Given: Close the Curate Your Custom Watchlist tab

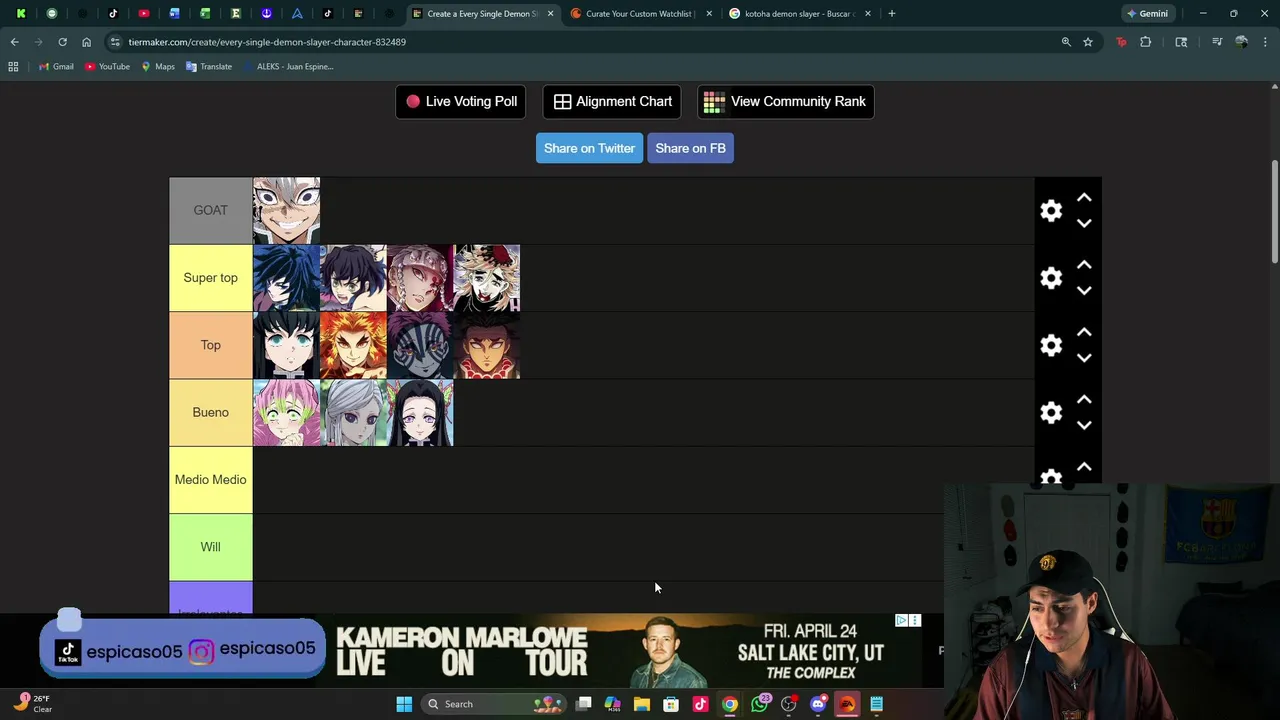Looking at the screenshot, I should tap(709, 14).
